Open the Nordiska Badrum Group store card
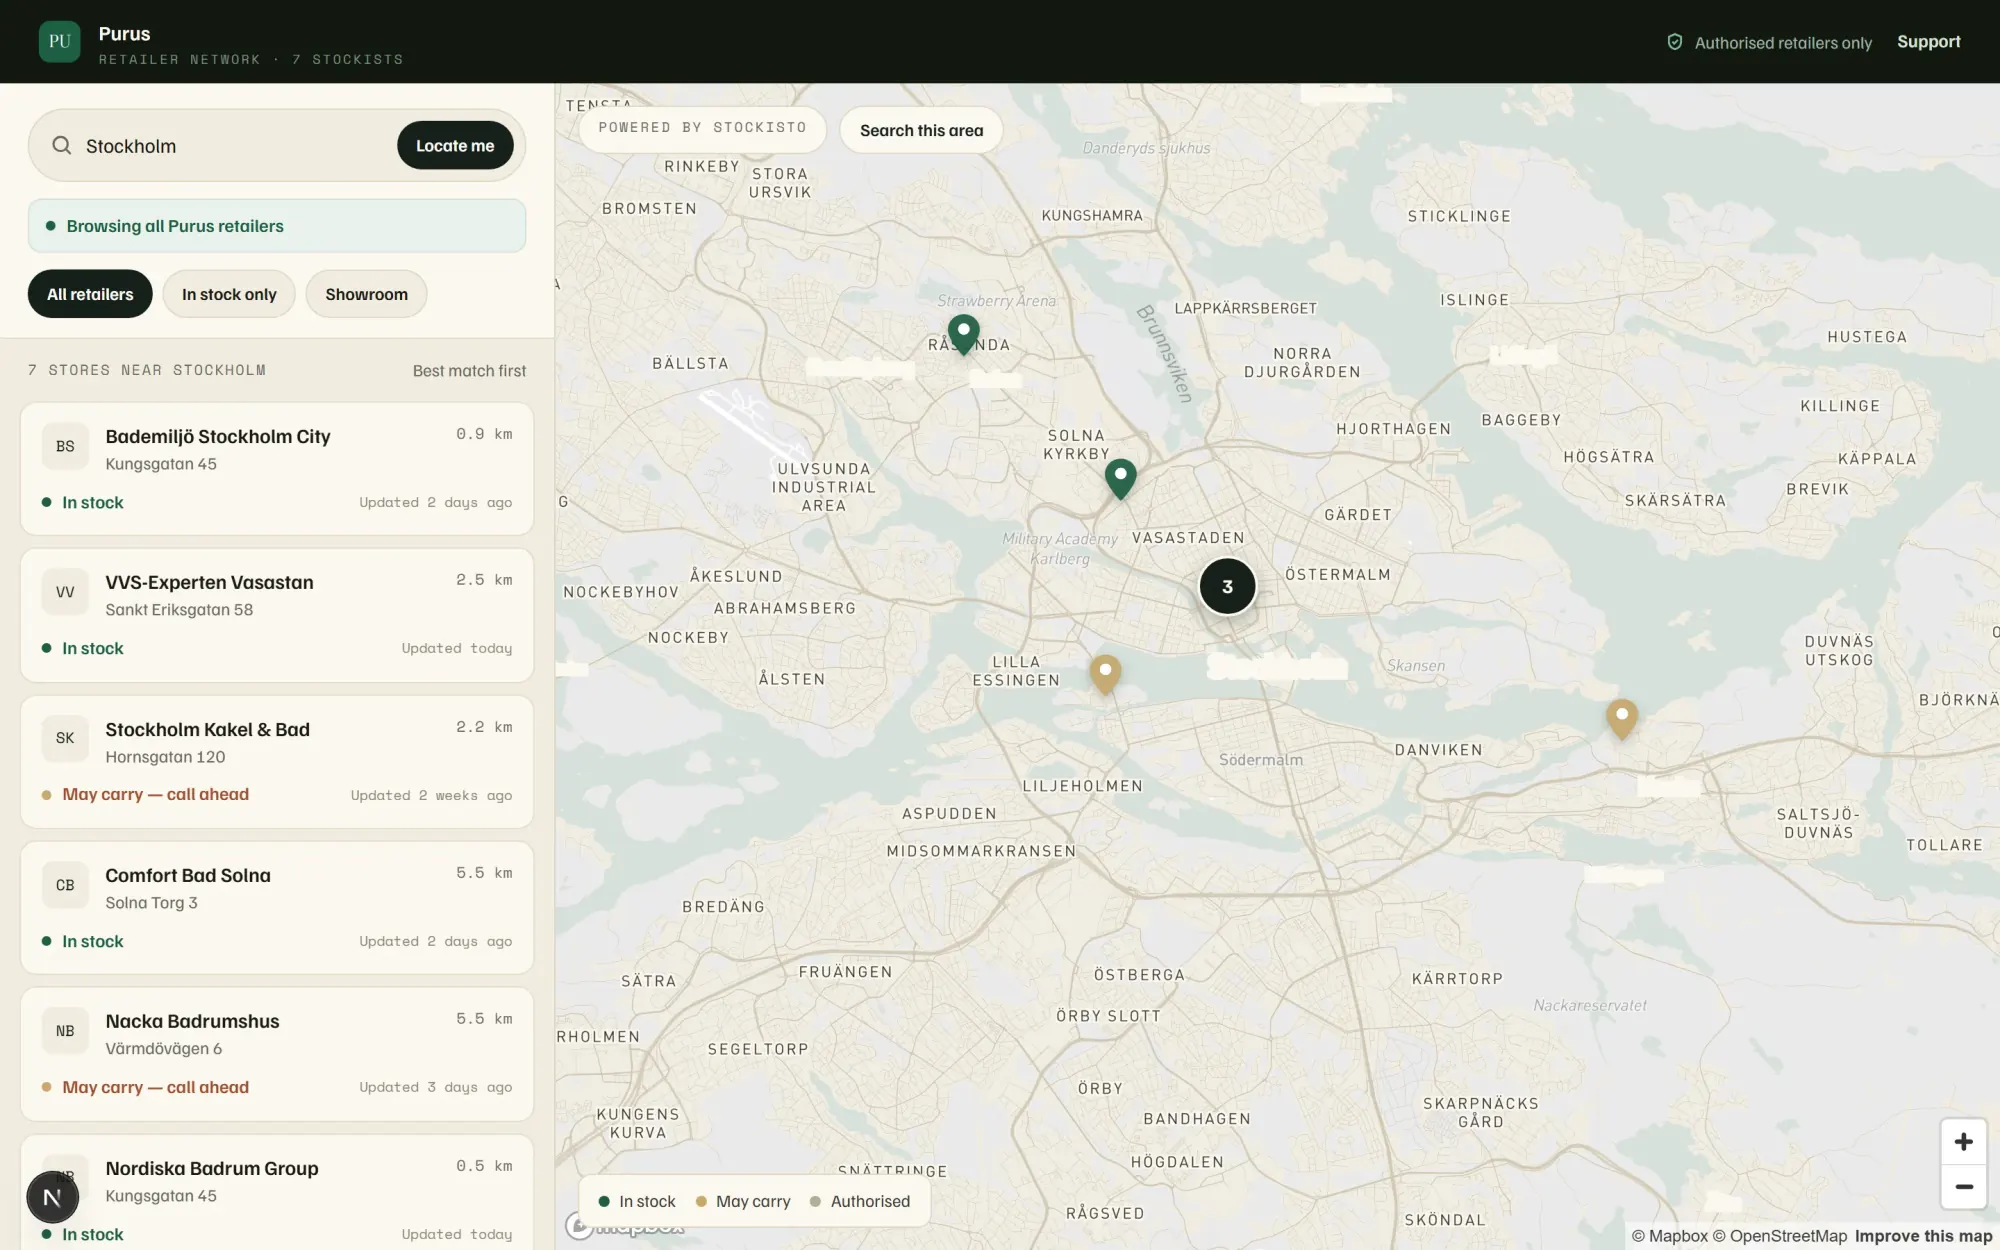This screenshot has width=2000, height=1250. tap(277, 1192)
